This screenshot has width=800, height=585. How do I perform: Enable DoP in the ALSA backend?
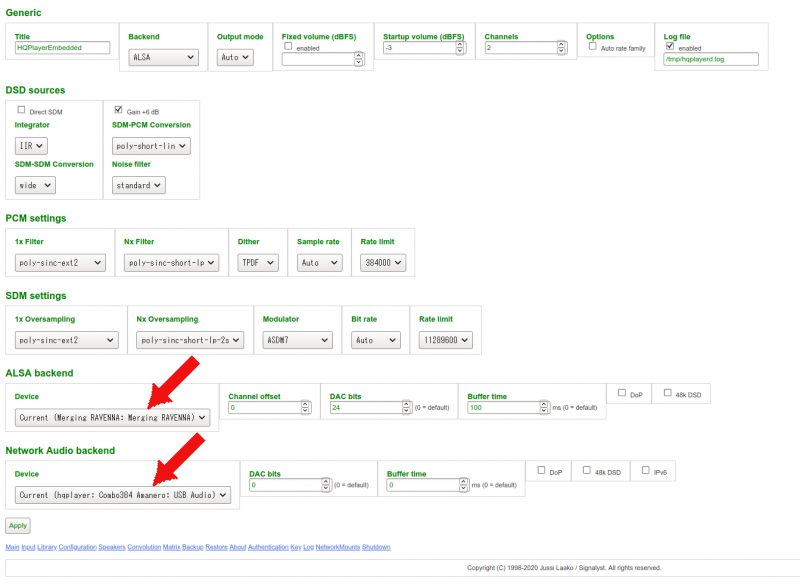point(623,394)
